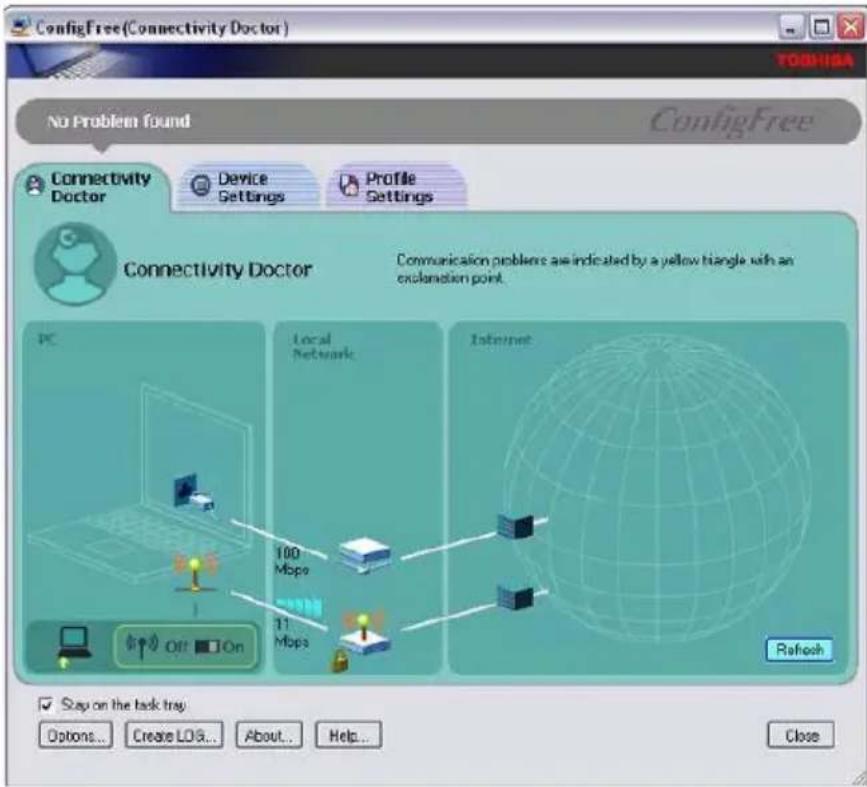
Task: Close window with red X button
Action: click(x=850, y=27)
